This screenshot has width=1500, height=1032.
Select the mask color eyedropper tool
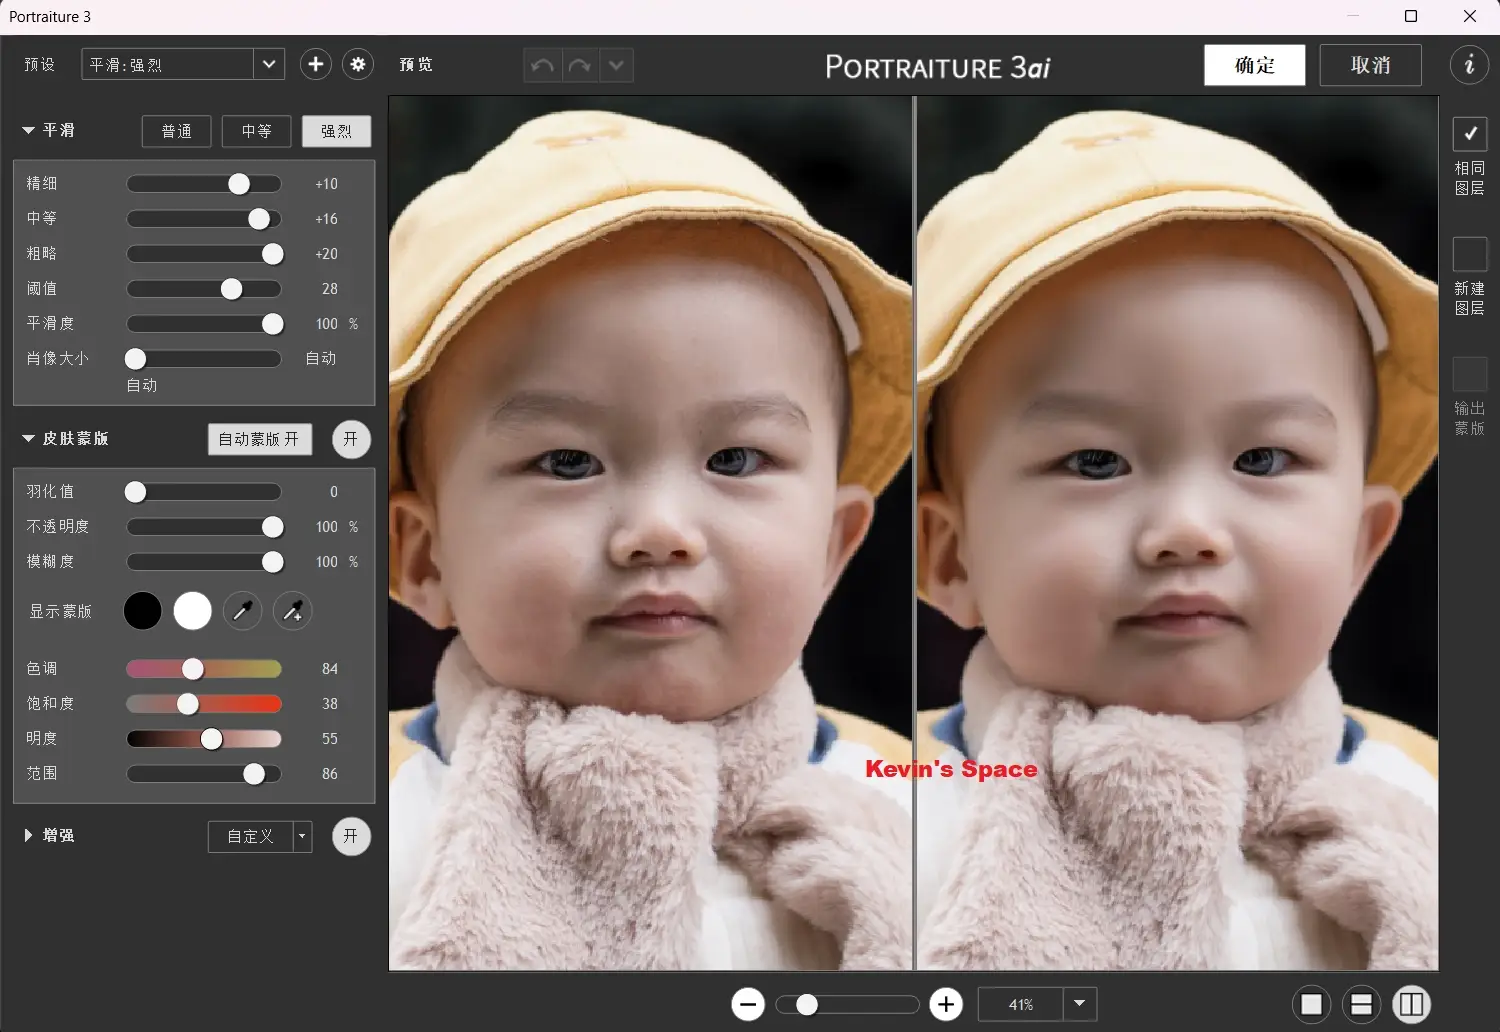[x=242, y=611]
